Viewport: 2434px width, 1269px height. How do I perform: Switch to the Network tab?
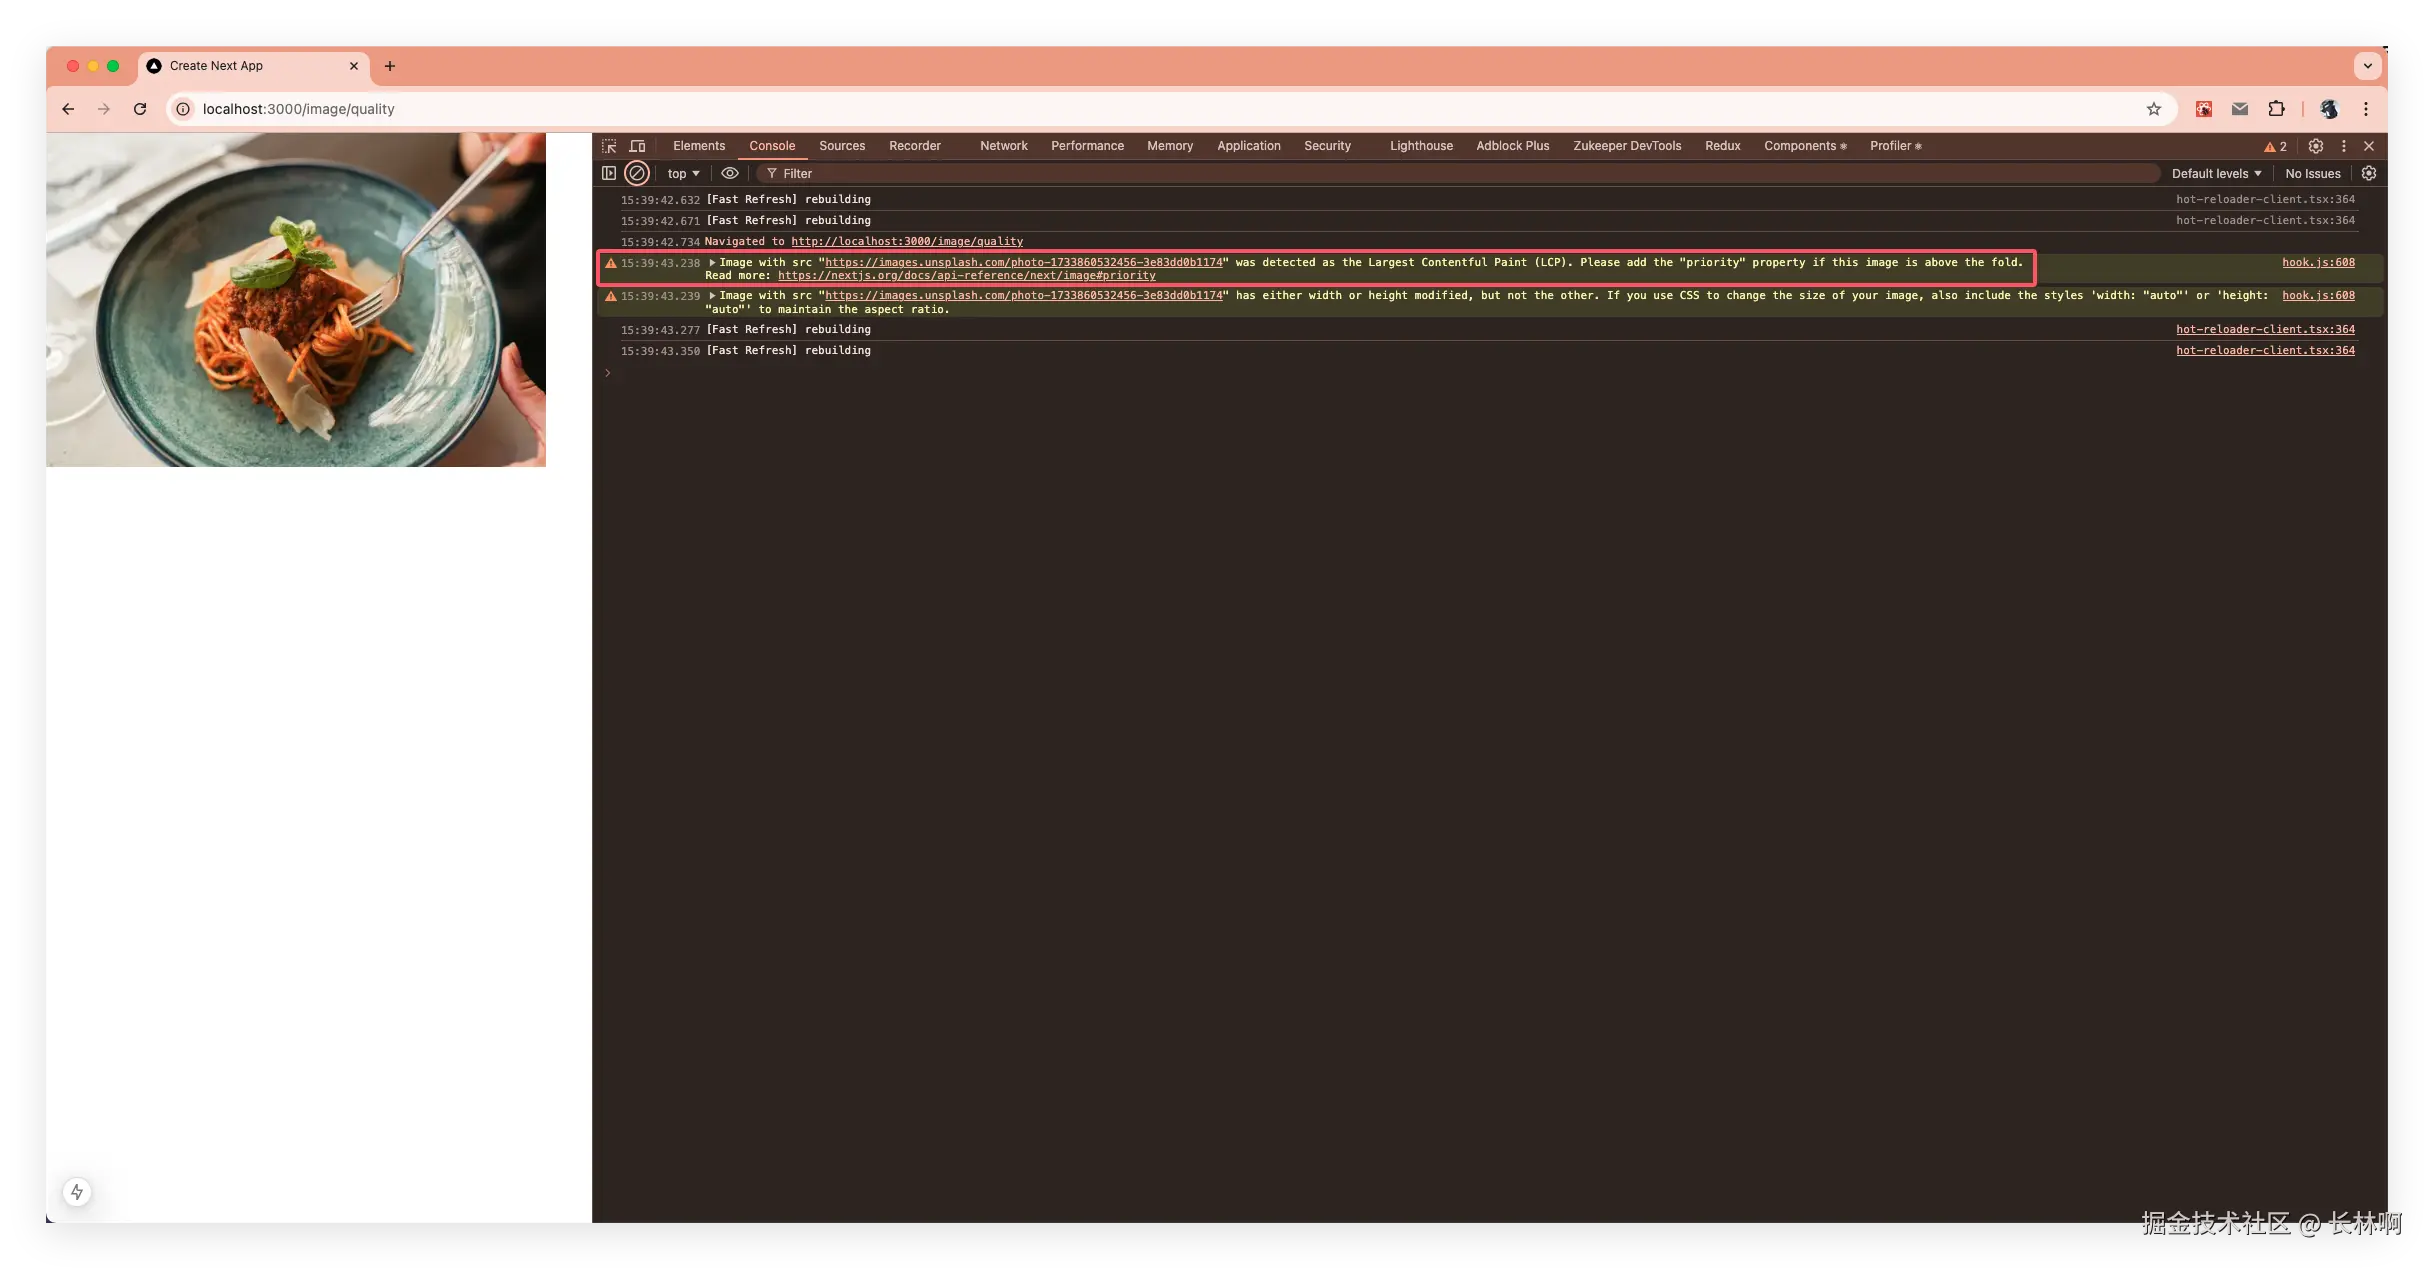(x=1003, y=146)
